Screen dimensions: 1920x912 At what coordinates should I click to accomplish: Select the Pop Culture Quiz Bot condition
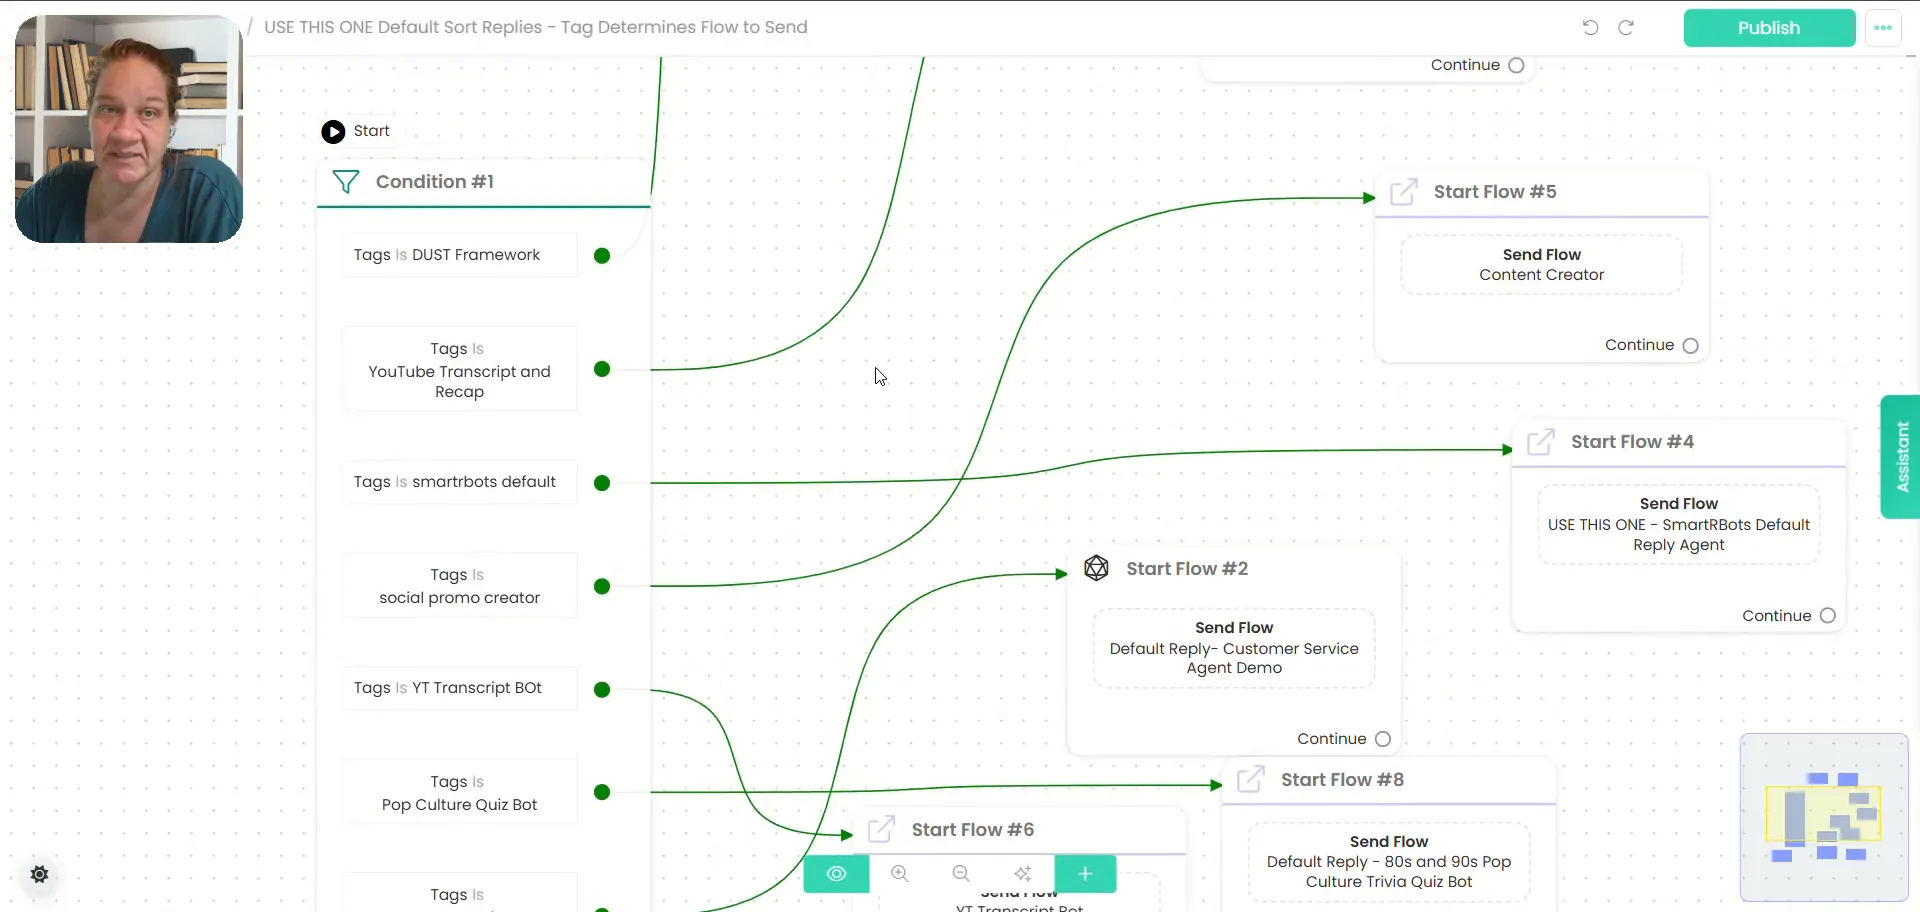[459, 792]
